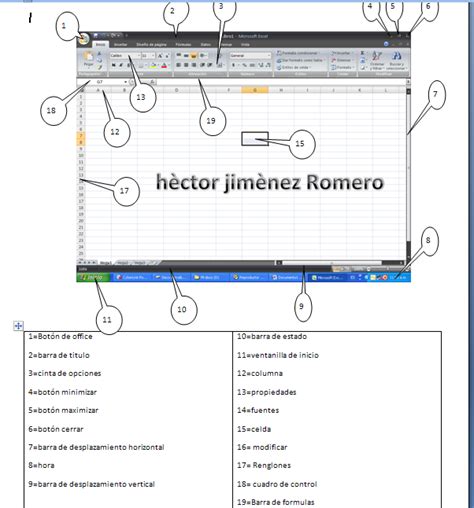This screenshot has width=474, height=508.
Task: Toggle align text left
Action: click(179, 65)
